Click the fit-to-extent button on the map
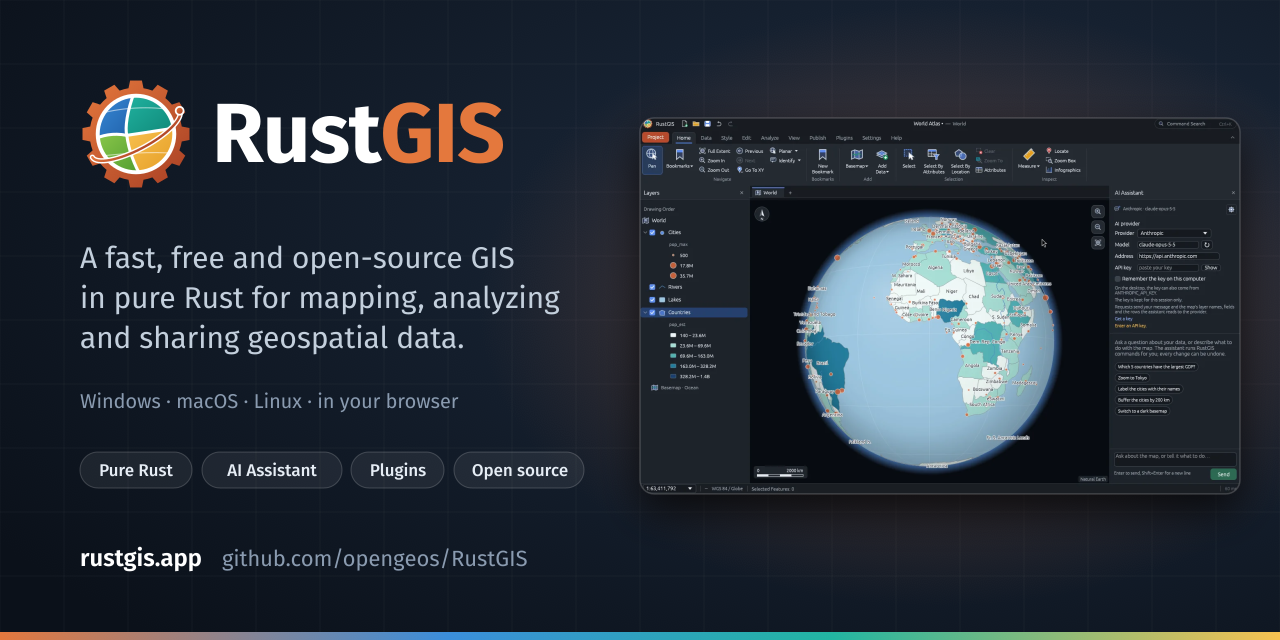This screenshot has width=1280, height=640. coord(1098,243)
